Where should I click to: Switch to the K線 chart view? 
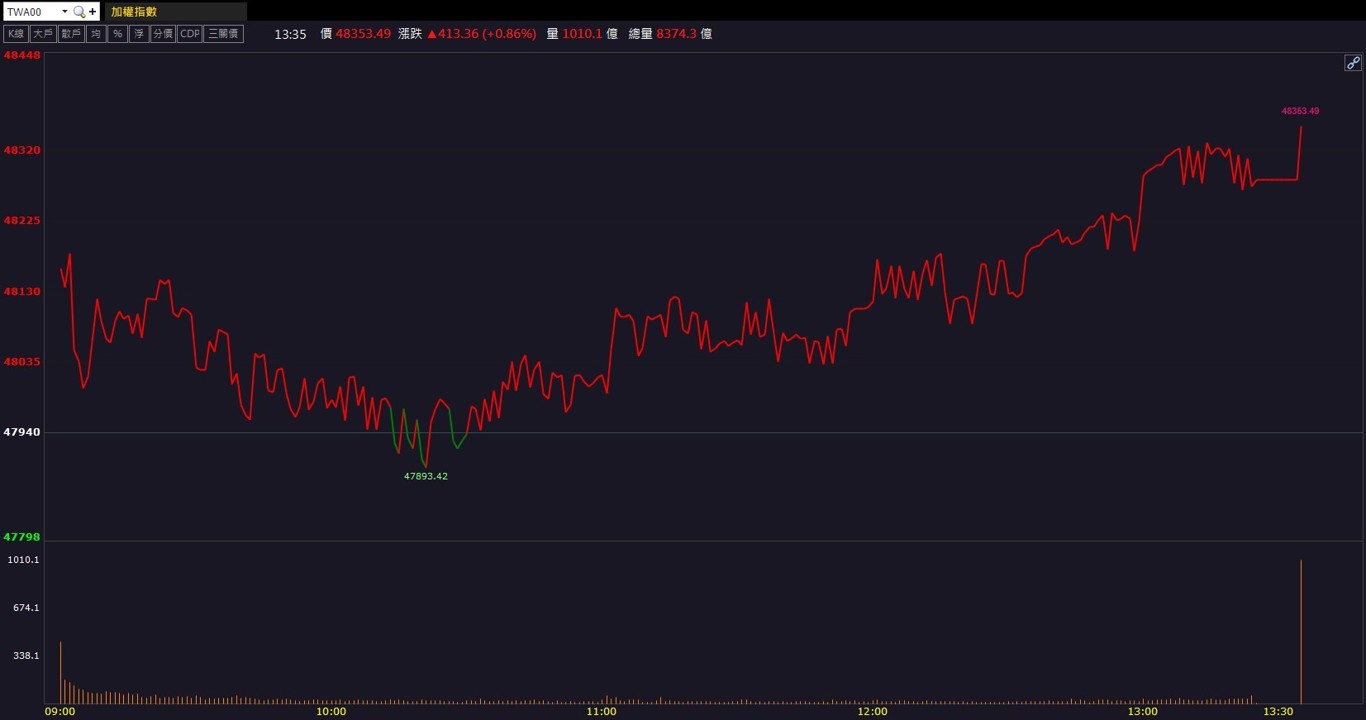16,34
